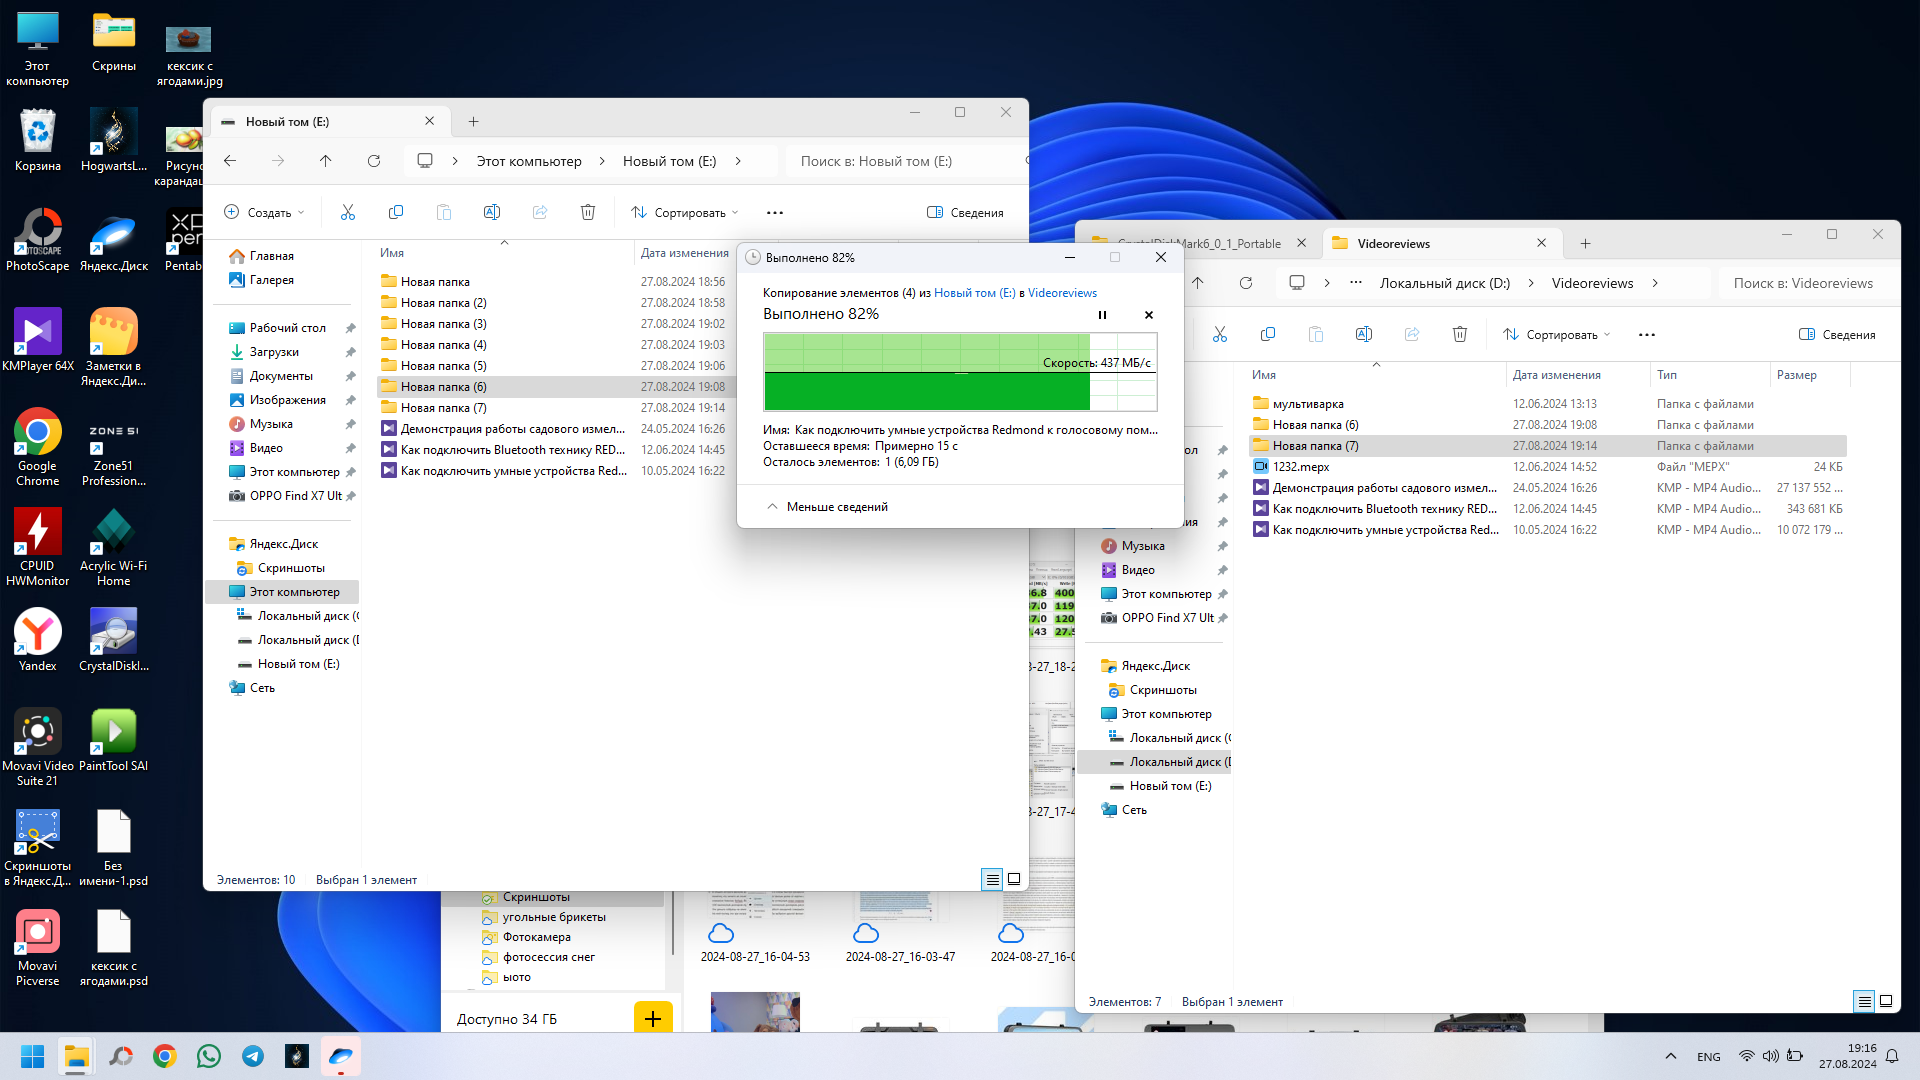Open the Сортировать dropdown in E: window
Screen dimensions: 1920x1080
click(685, 212)
